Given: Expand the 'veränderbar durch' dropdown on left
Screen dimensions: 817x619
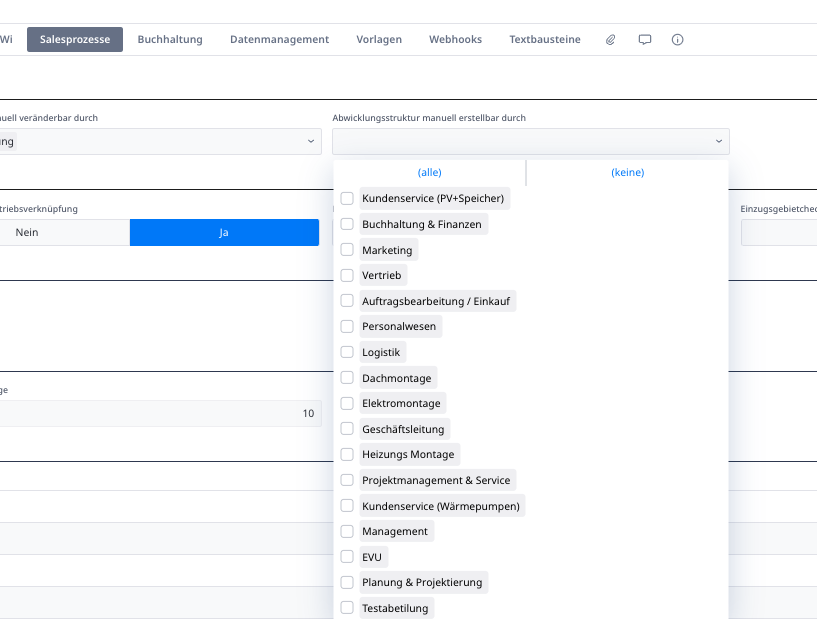Looking at the screenshot, I should click(x=160, y=142).
